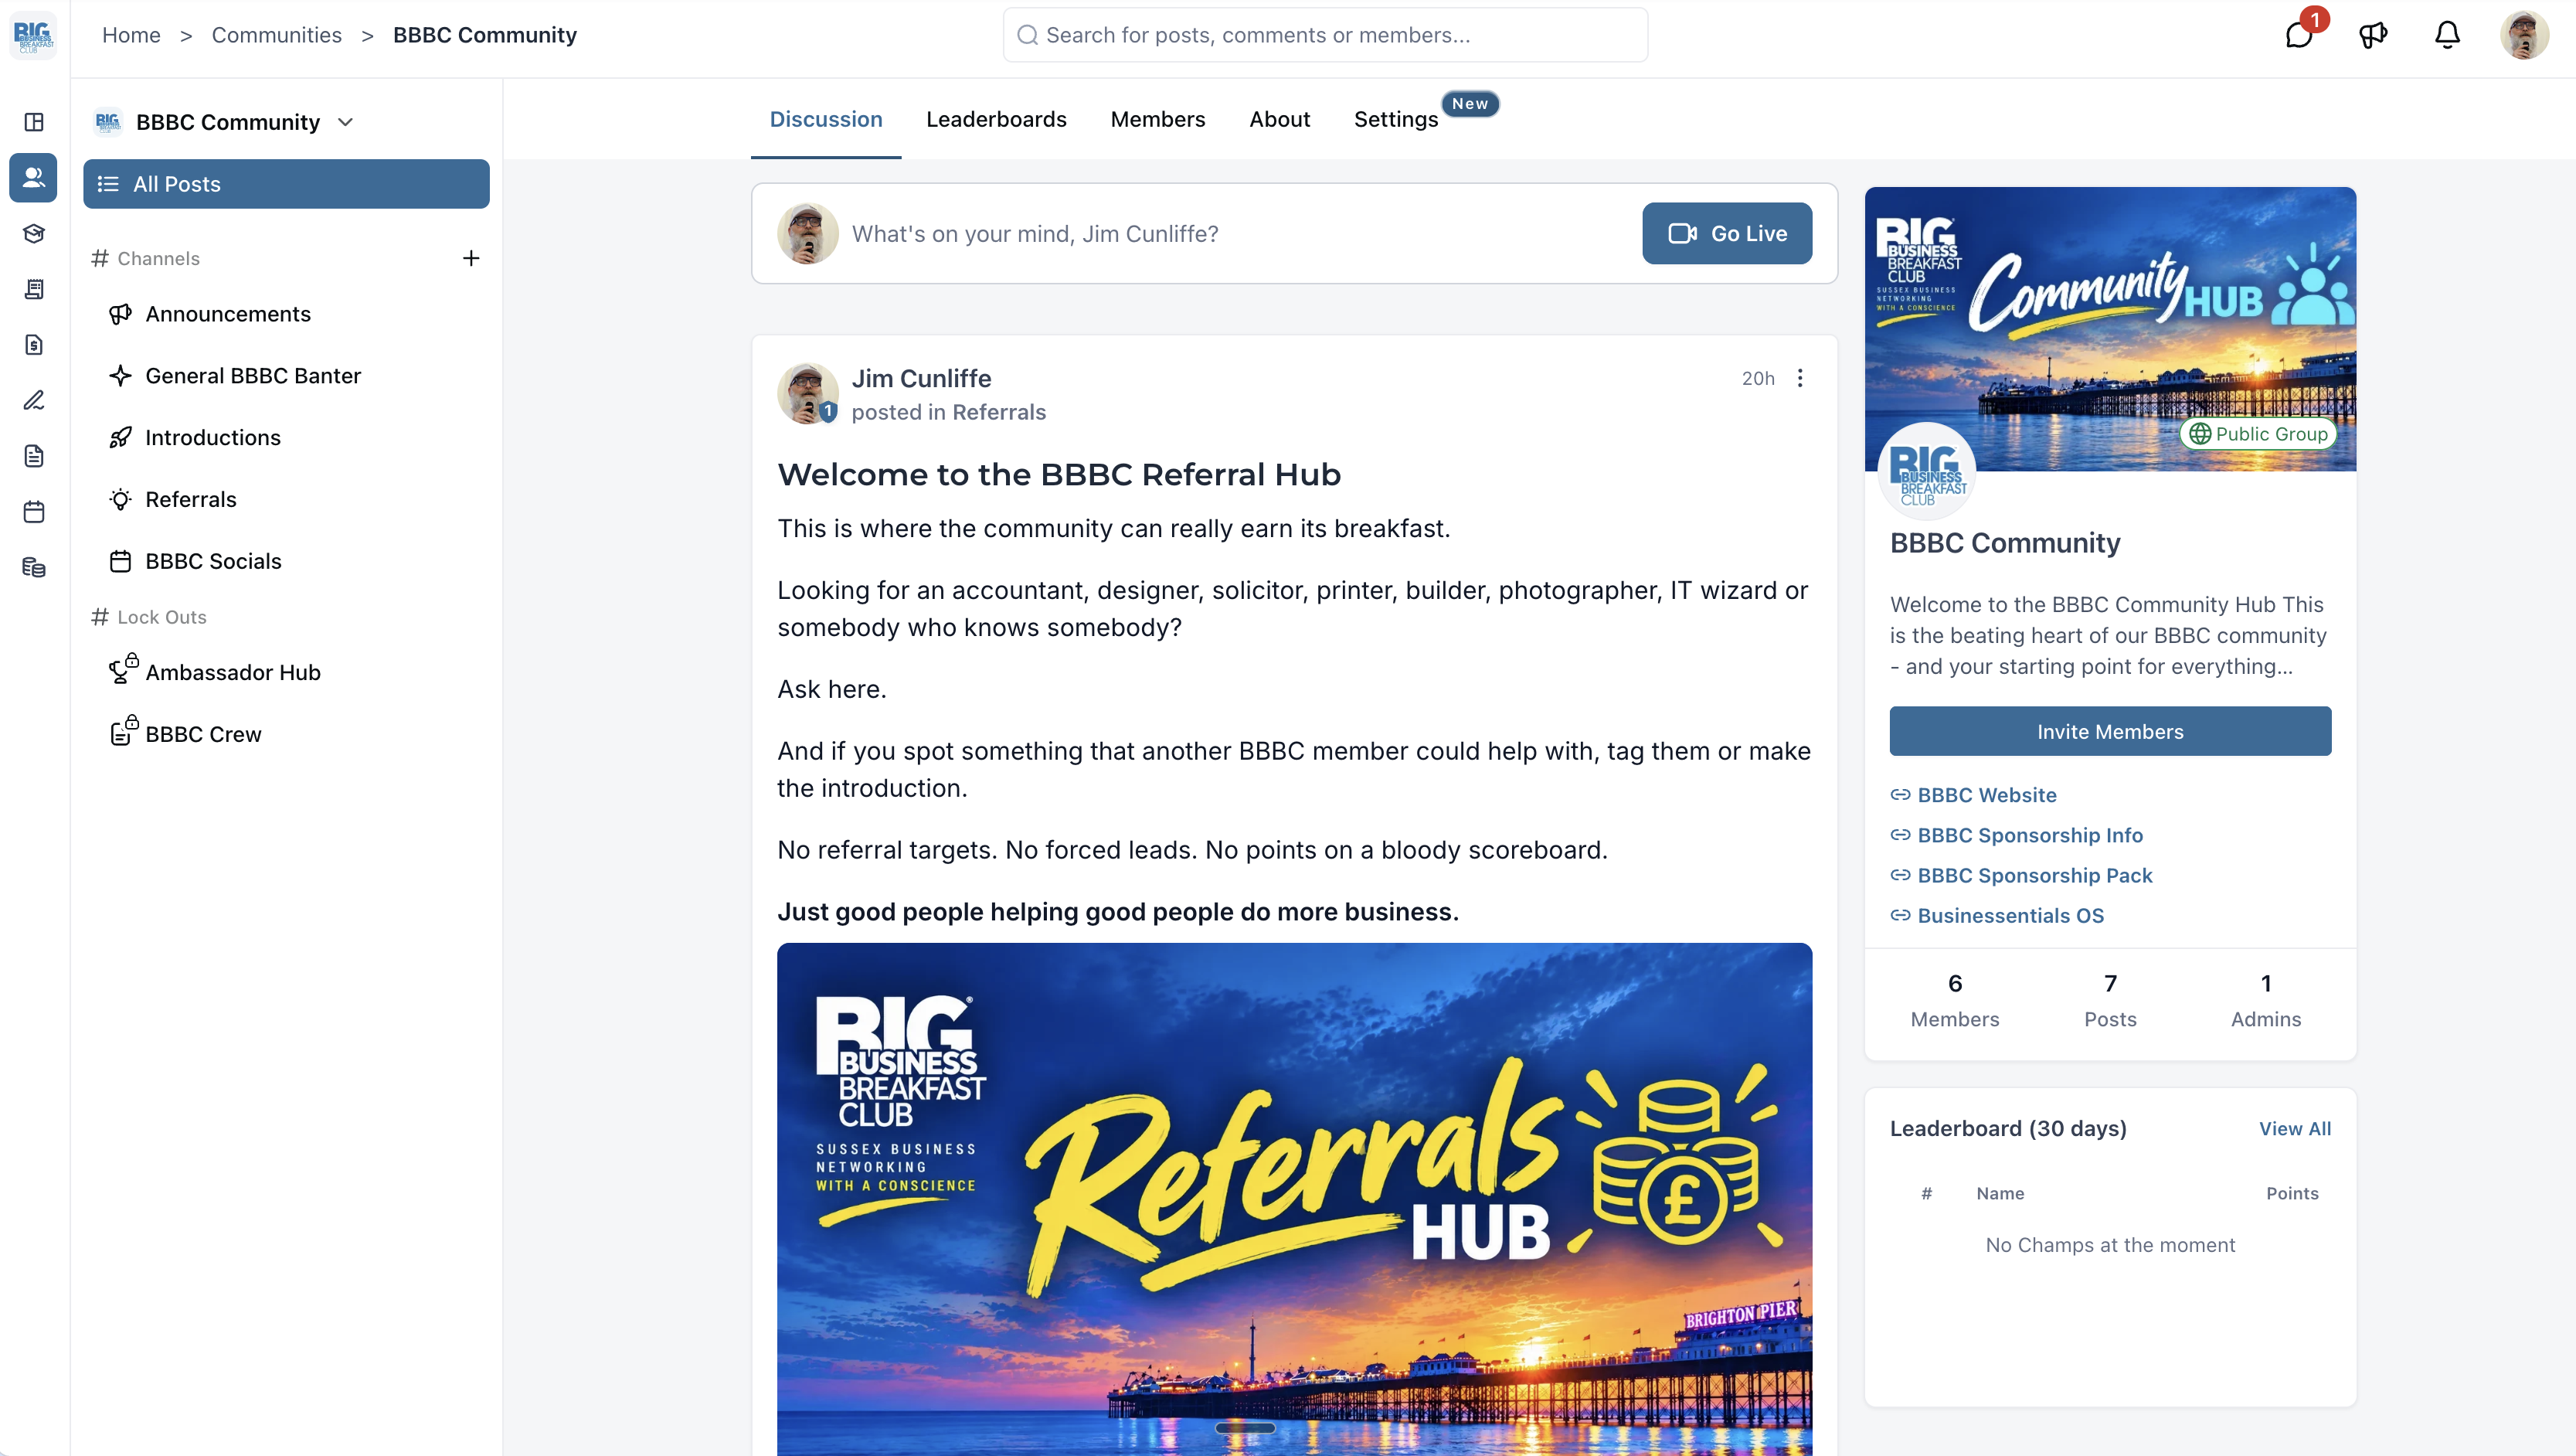Screen dimensions: 2576x1456
Task: Click the 'Welcome to the BBBC Referral Hub' title
Action: point(1059,474)
